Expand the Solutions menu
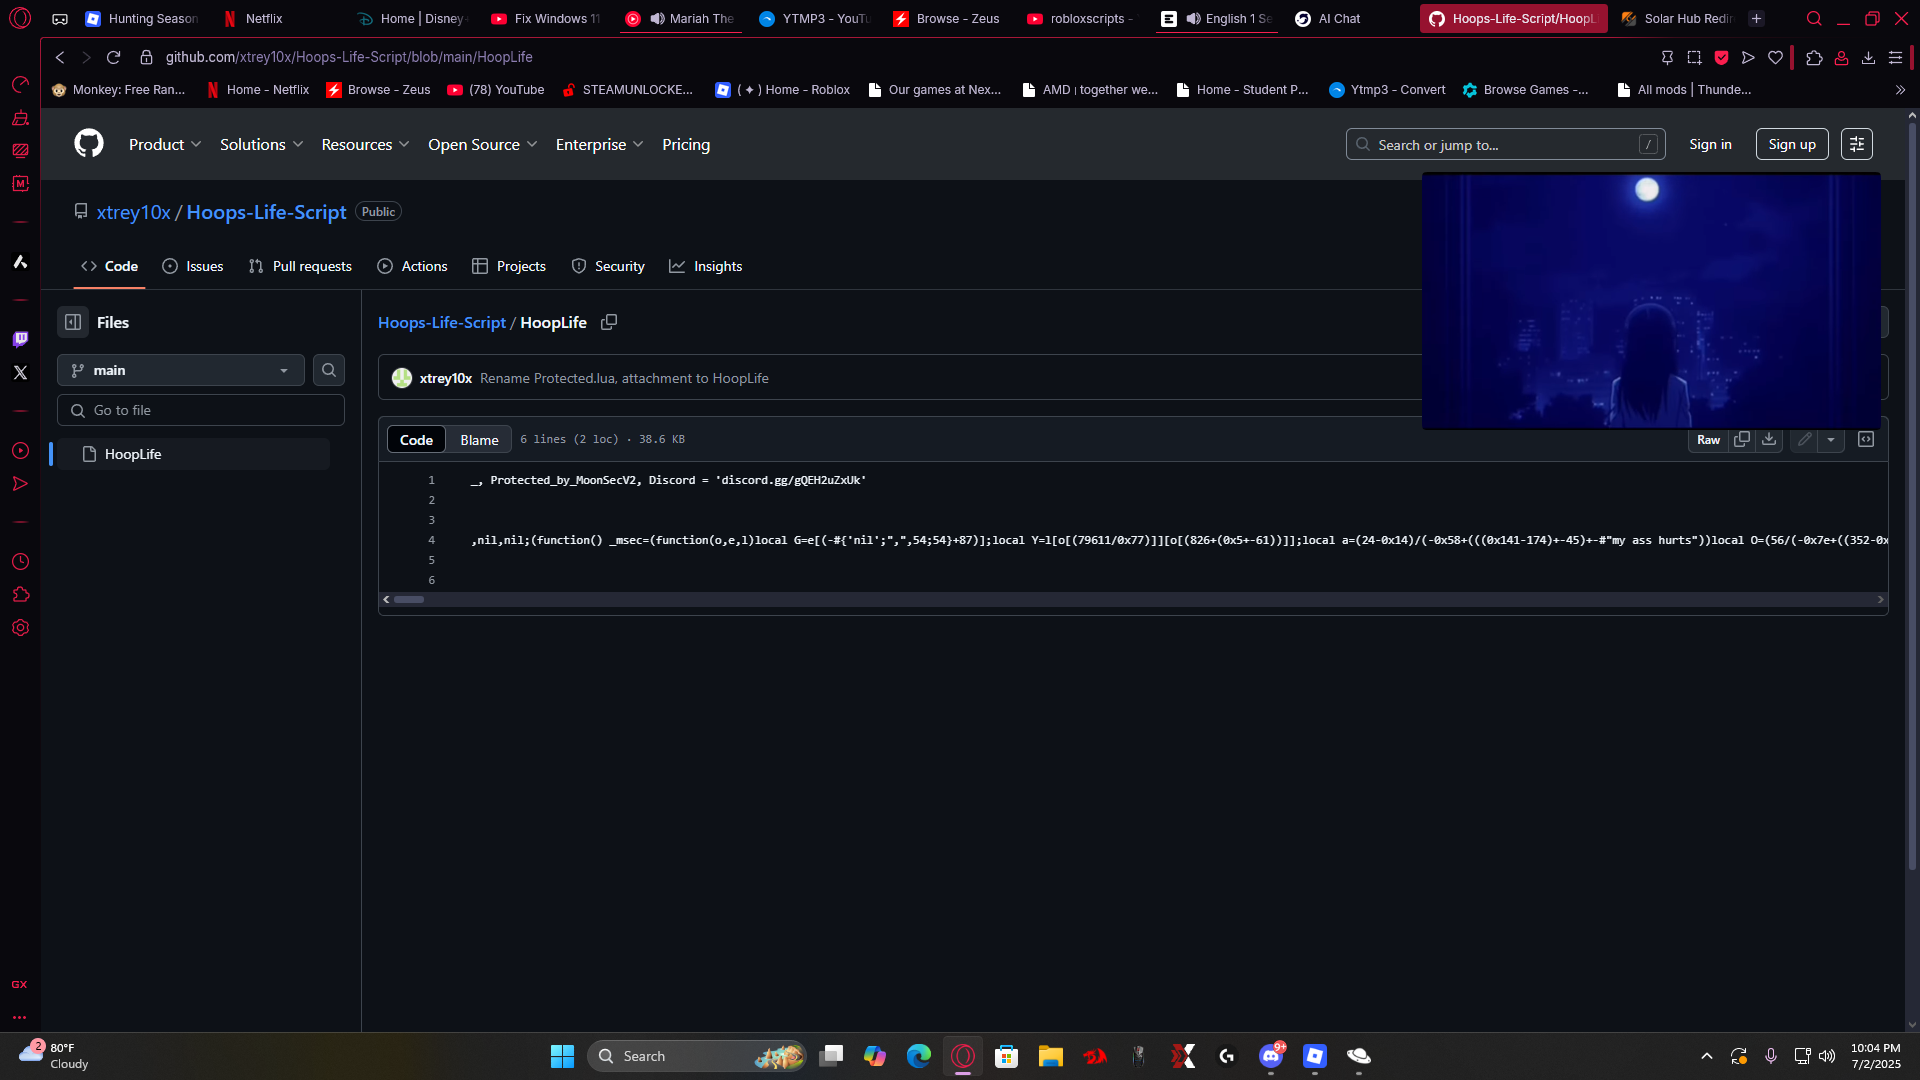The height and width of the screenshot is (1080, 1920). click(261, 144)
